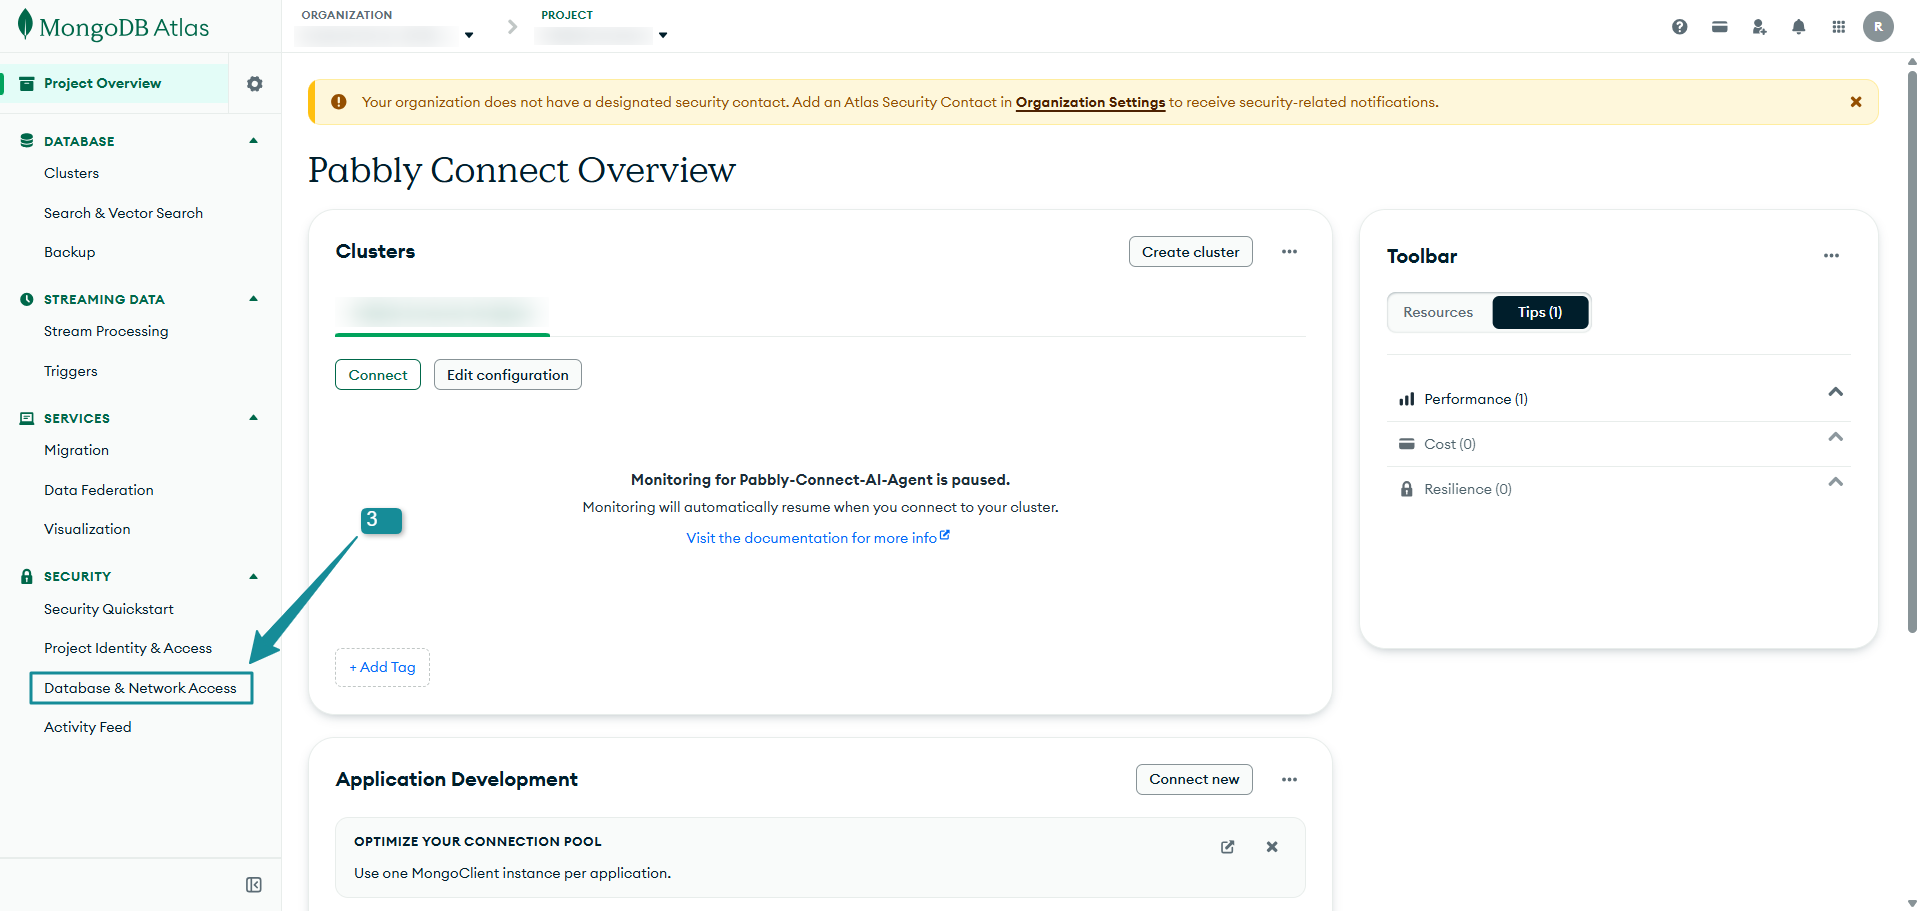The width and height of the screenshot is (1920, 911).
Task: Collapse the sidebar with bottom panel icon
Action: pos(254,885)
